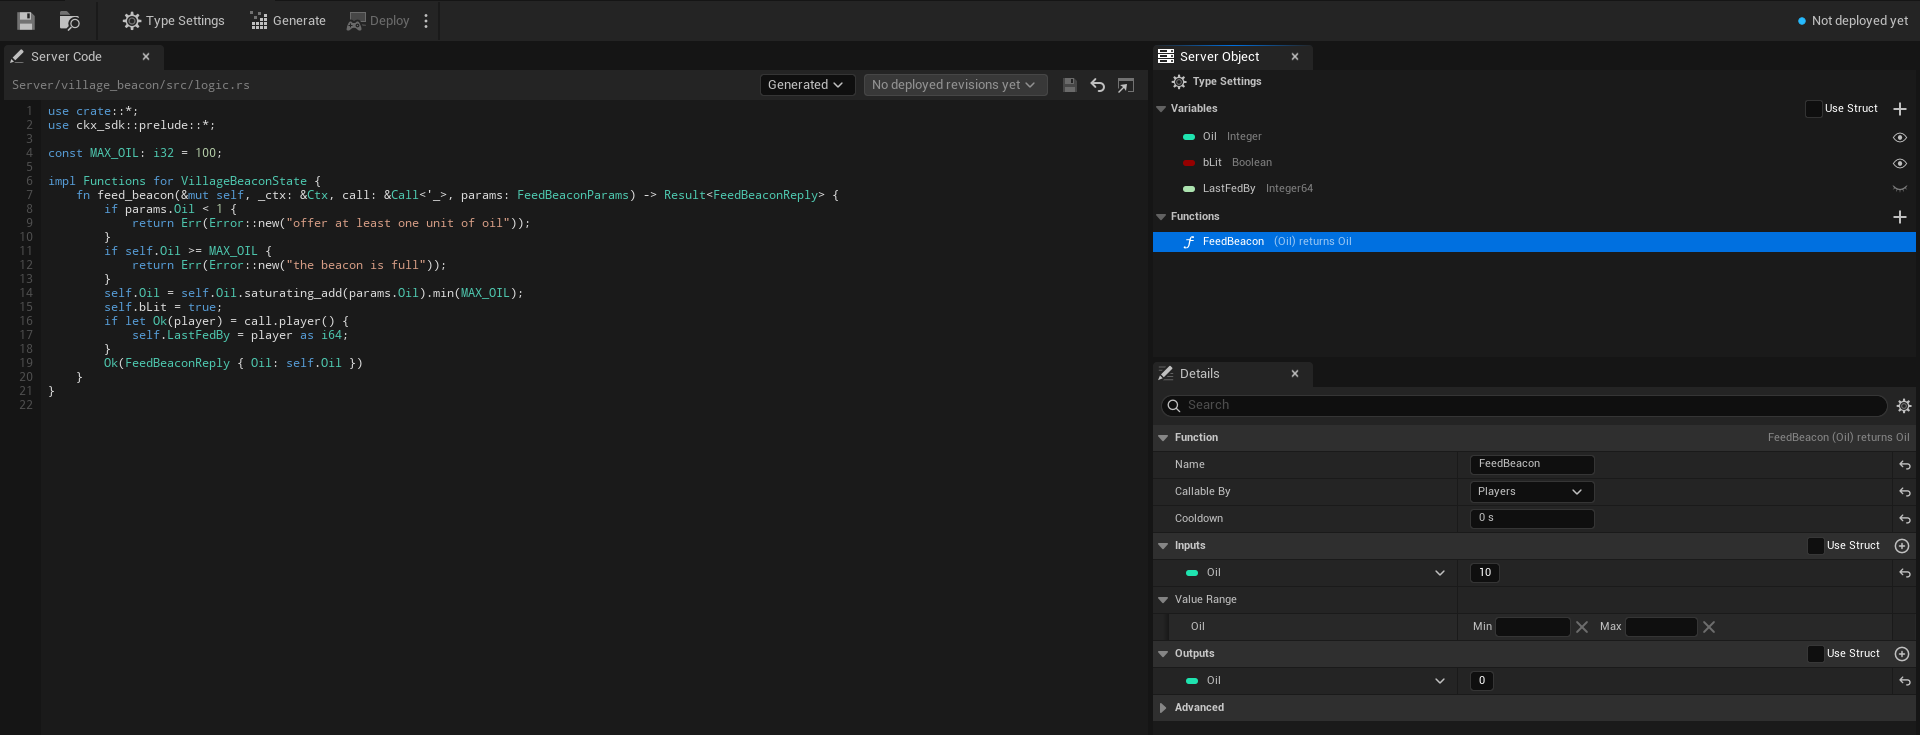Open the Oil input type dropdown chevron
1920x735 pixels.
coord(1440,573)
